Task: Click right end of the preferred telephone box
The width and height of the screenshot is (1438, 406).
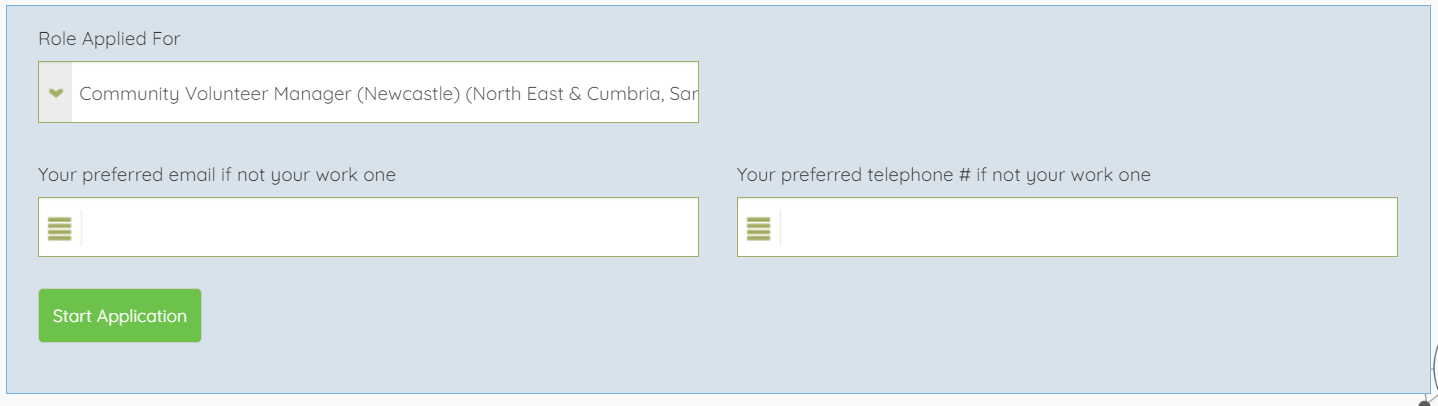Action: pos(1379,228)
